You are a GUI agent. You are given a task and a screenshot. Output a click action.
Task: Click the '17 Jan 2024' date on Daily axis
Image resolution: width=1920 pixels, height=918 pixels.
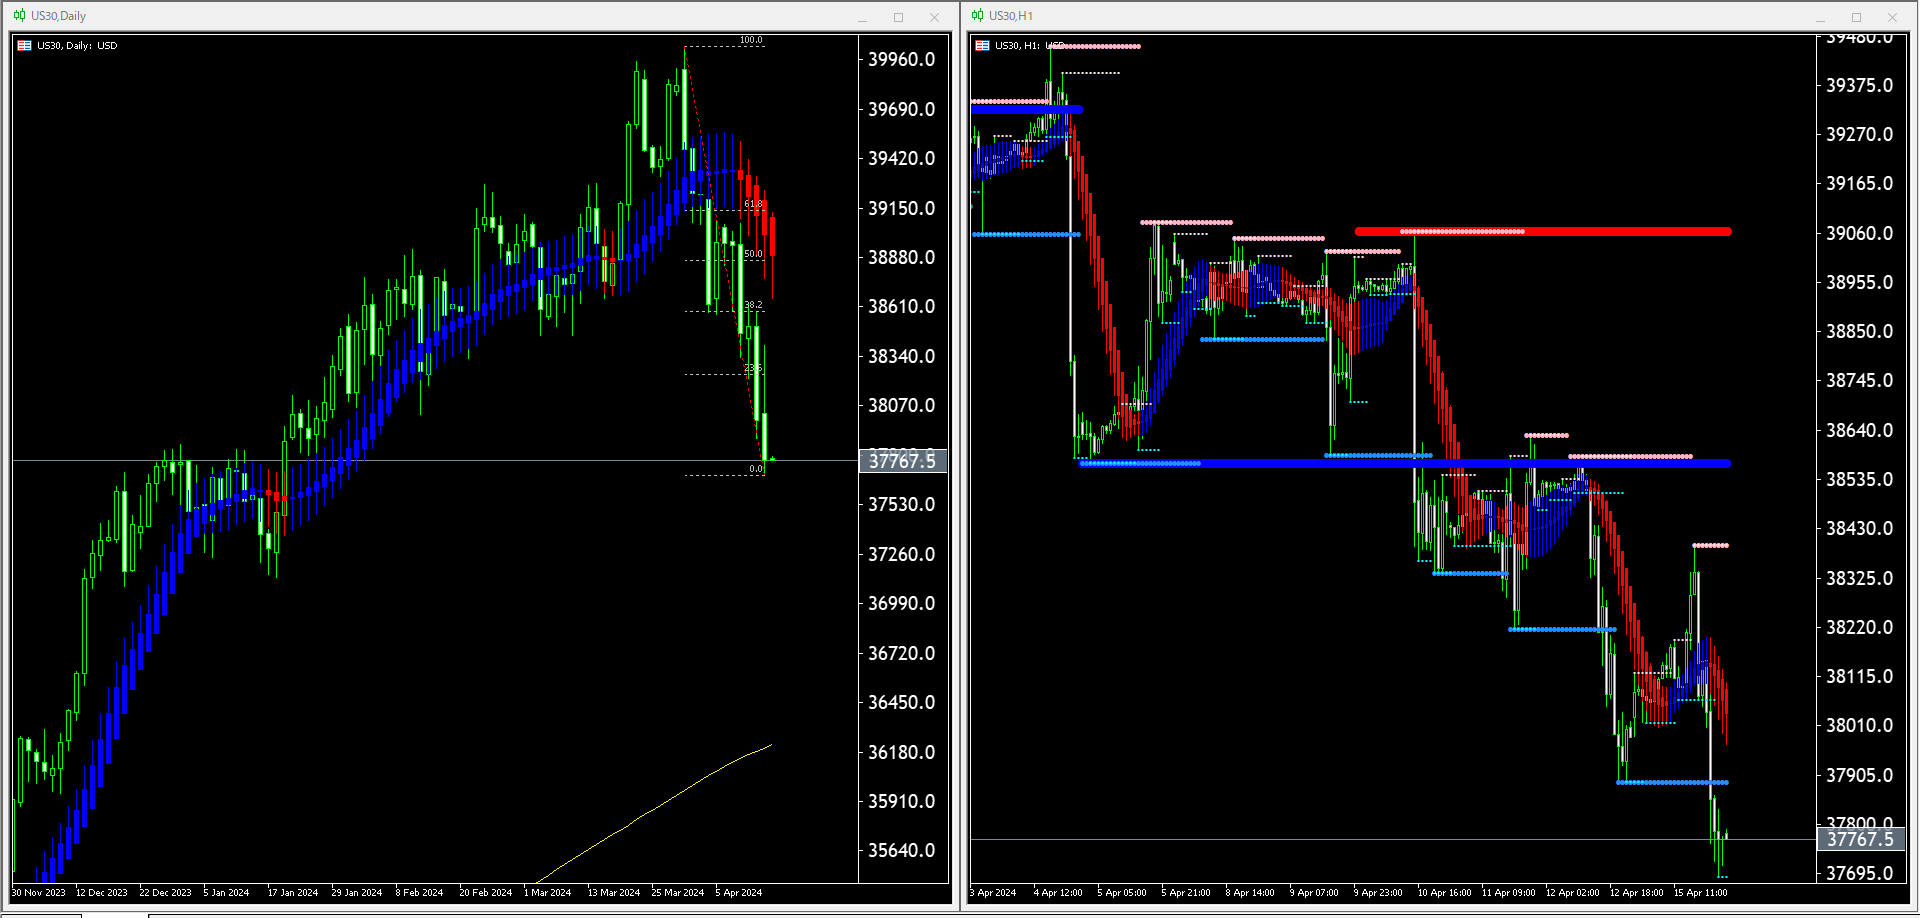pos(293,893)
